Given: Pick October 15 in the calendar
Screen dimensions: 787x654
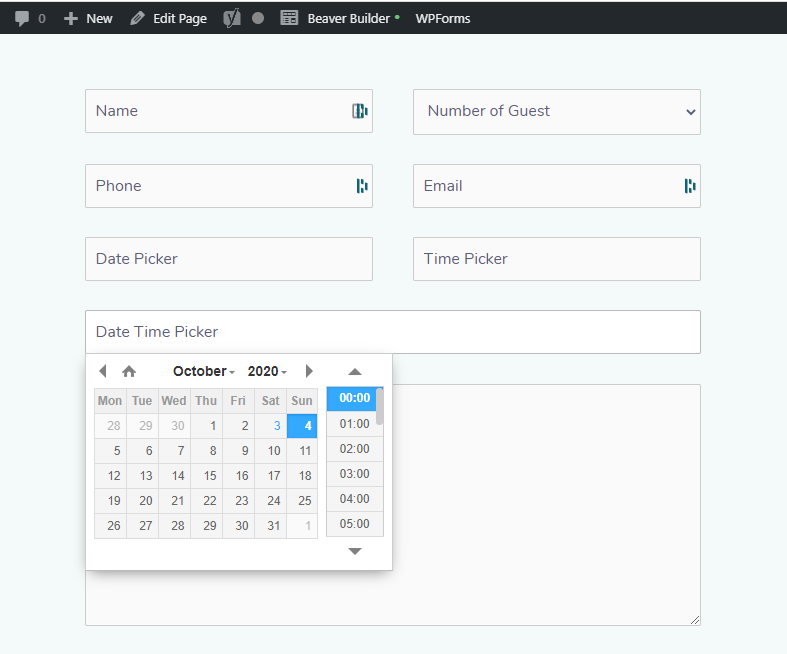Looking at the screenshot, I should [206, 476].
